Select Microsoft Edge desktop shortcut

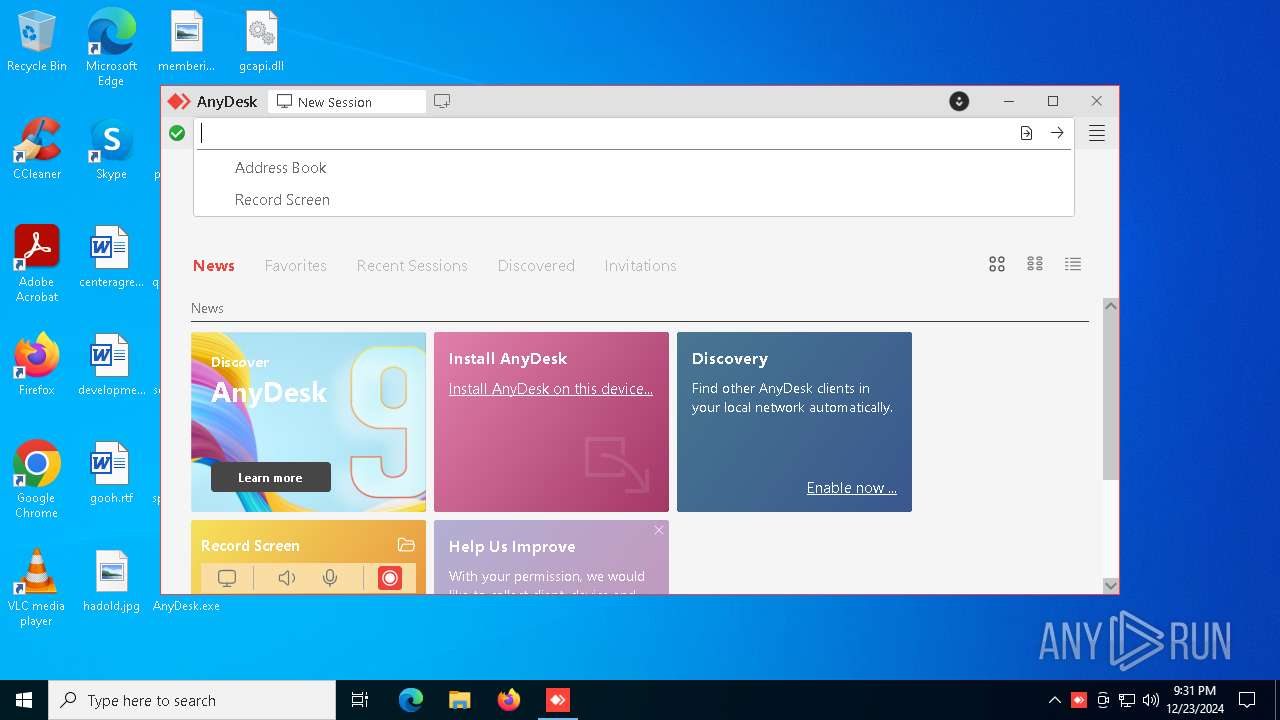pos(111,47)
